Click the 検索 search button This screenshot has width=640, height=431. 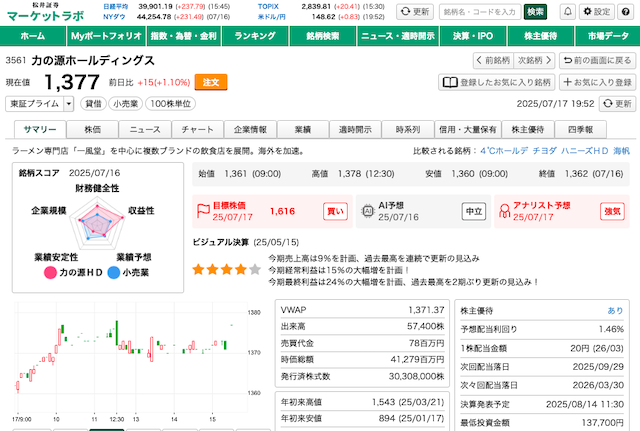point(535,12)
